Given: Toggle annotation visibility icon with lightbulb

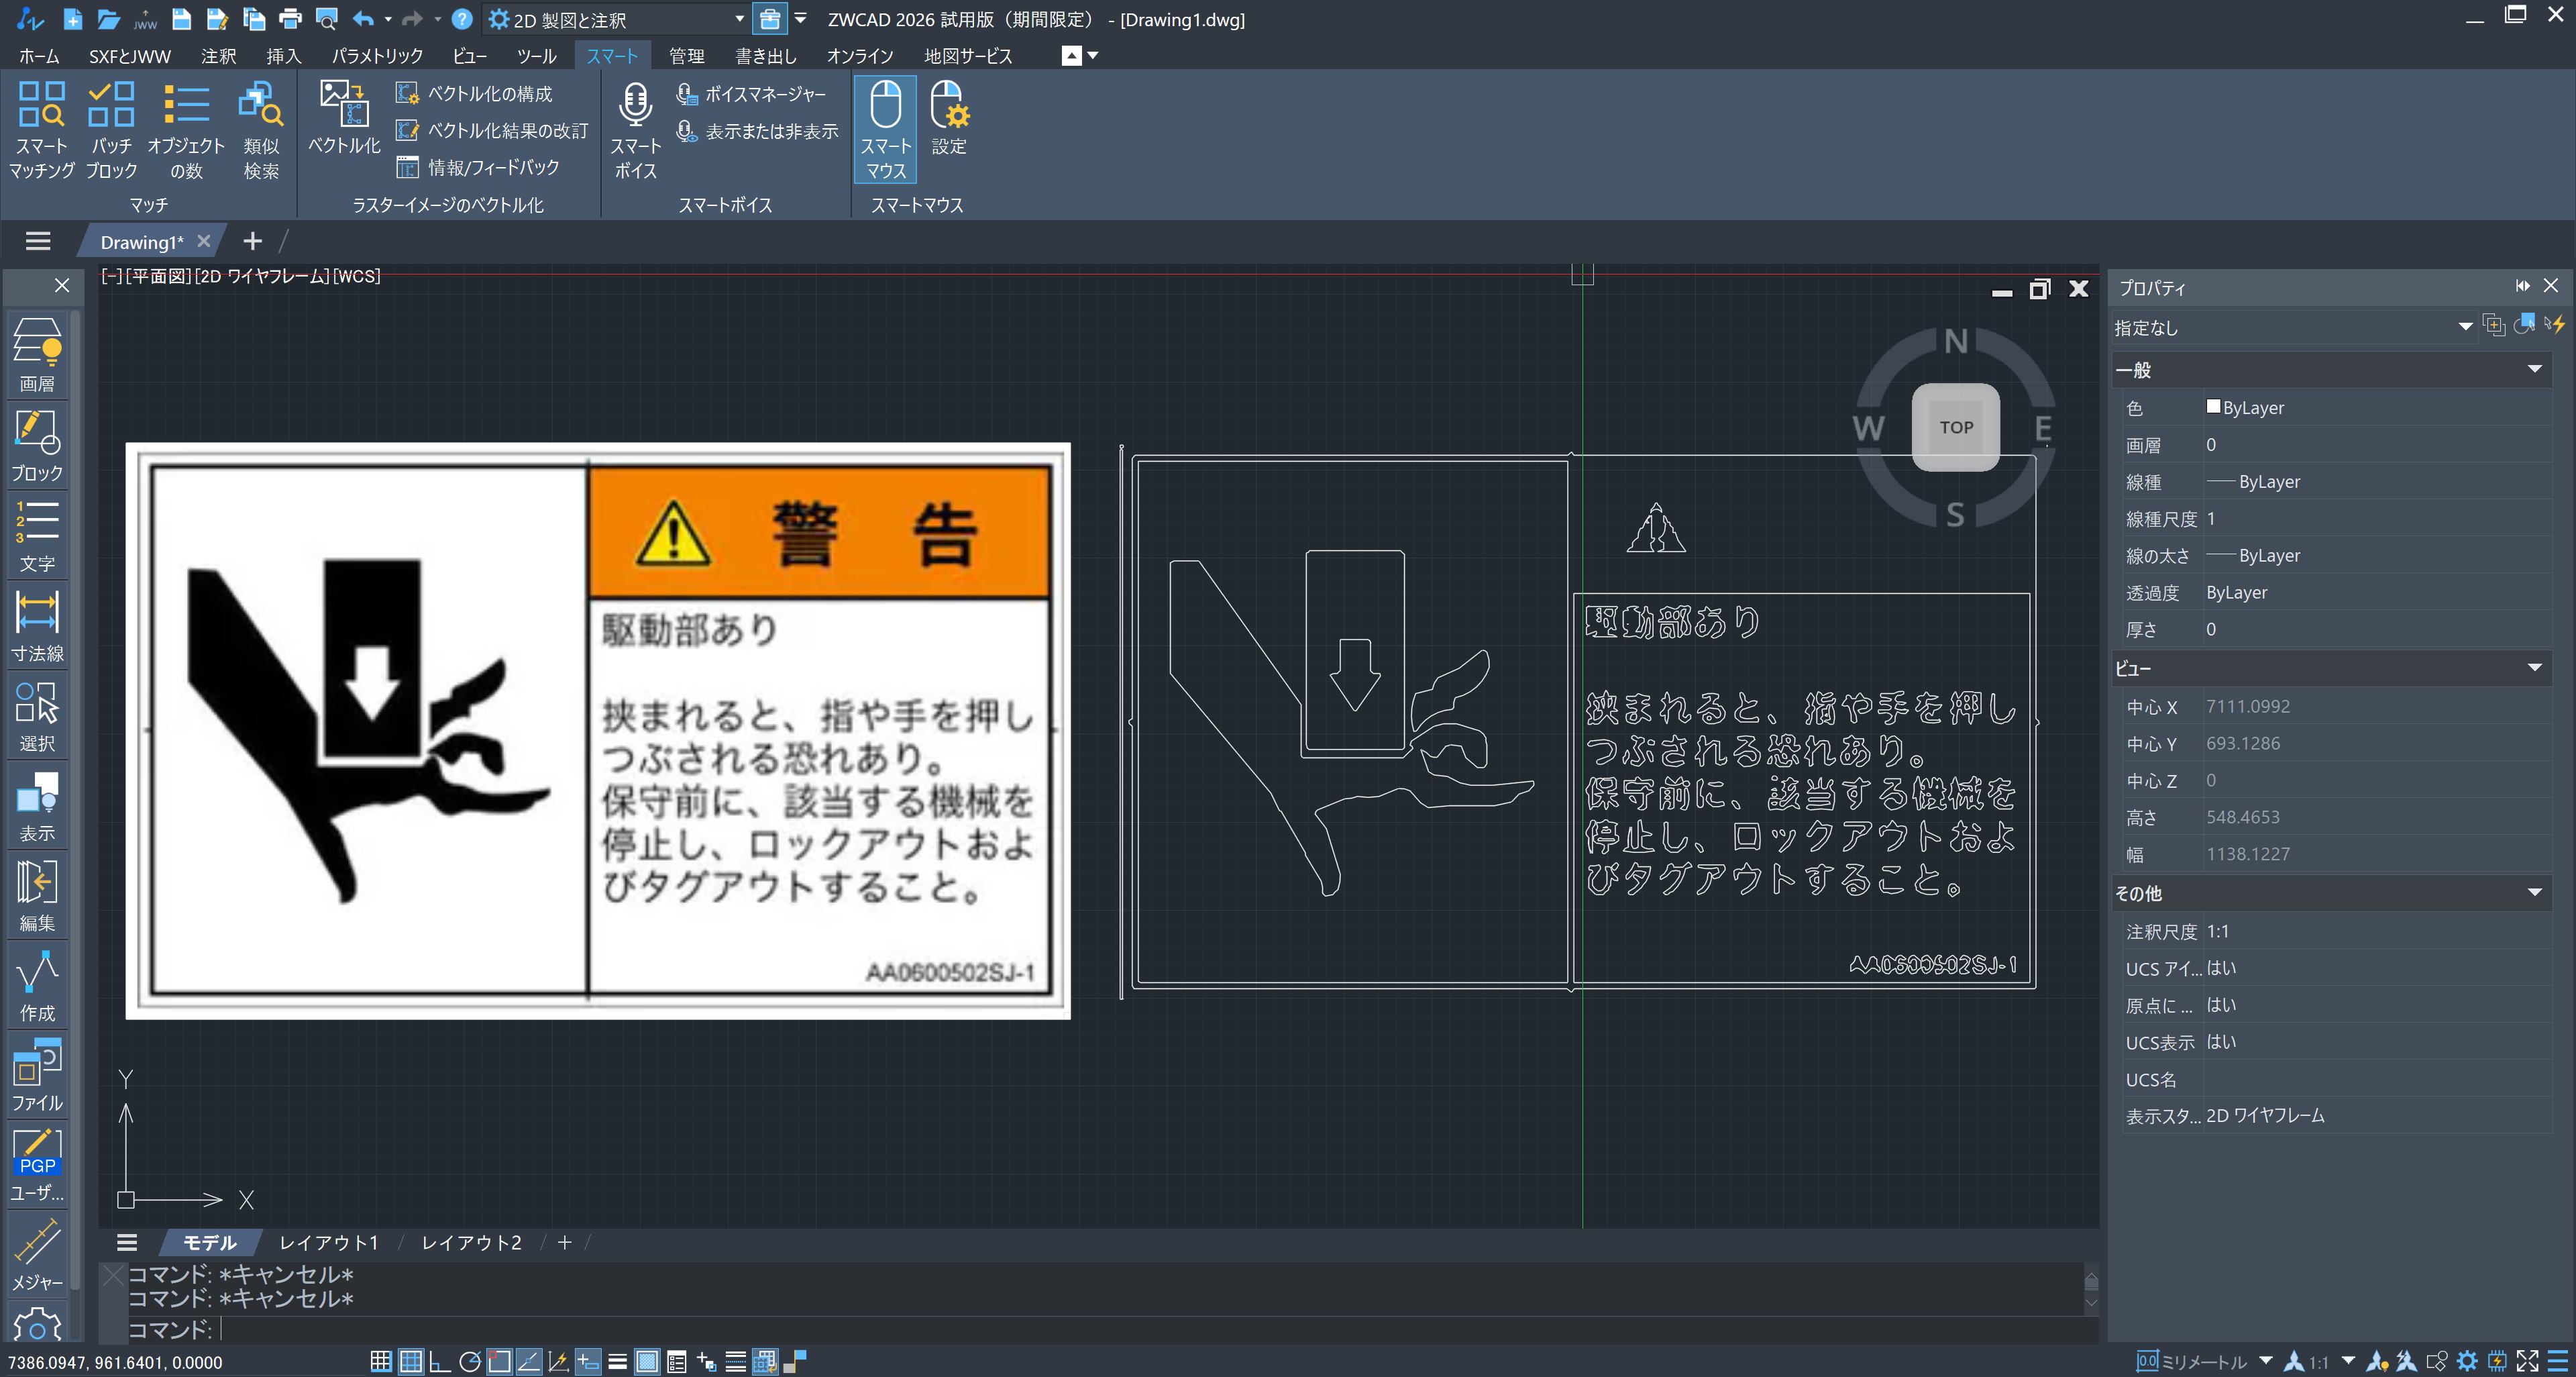Looking at the screenshot, I should pyautogui.click(x=2378, y=1361).
